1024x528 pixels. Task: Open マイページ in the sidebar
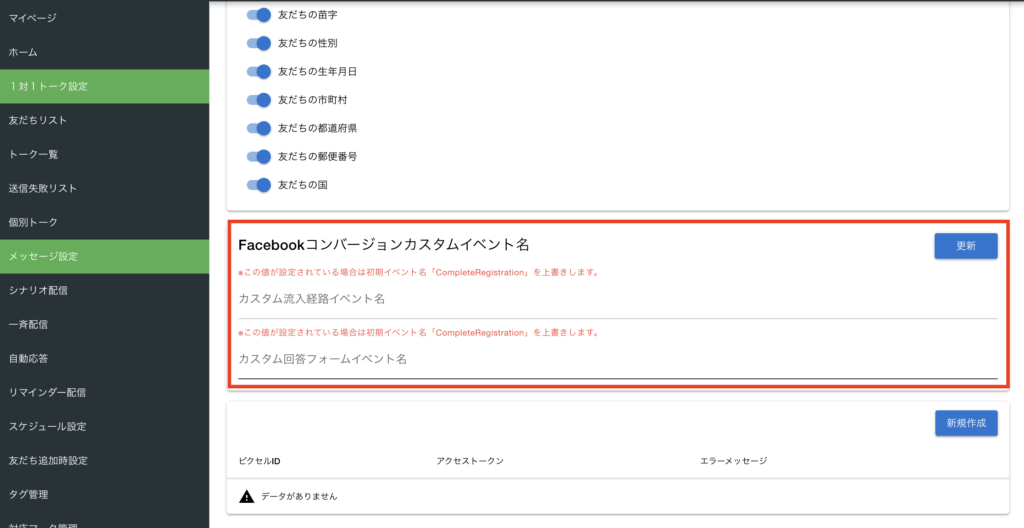pyautogui.click(x=33, y=18)
